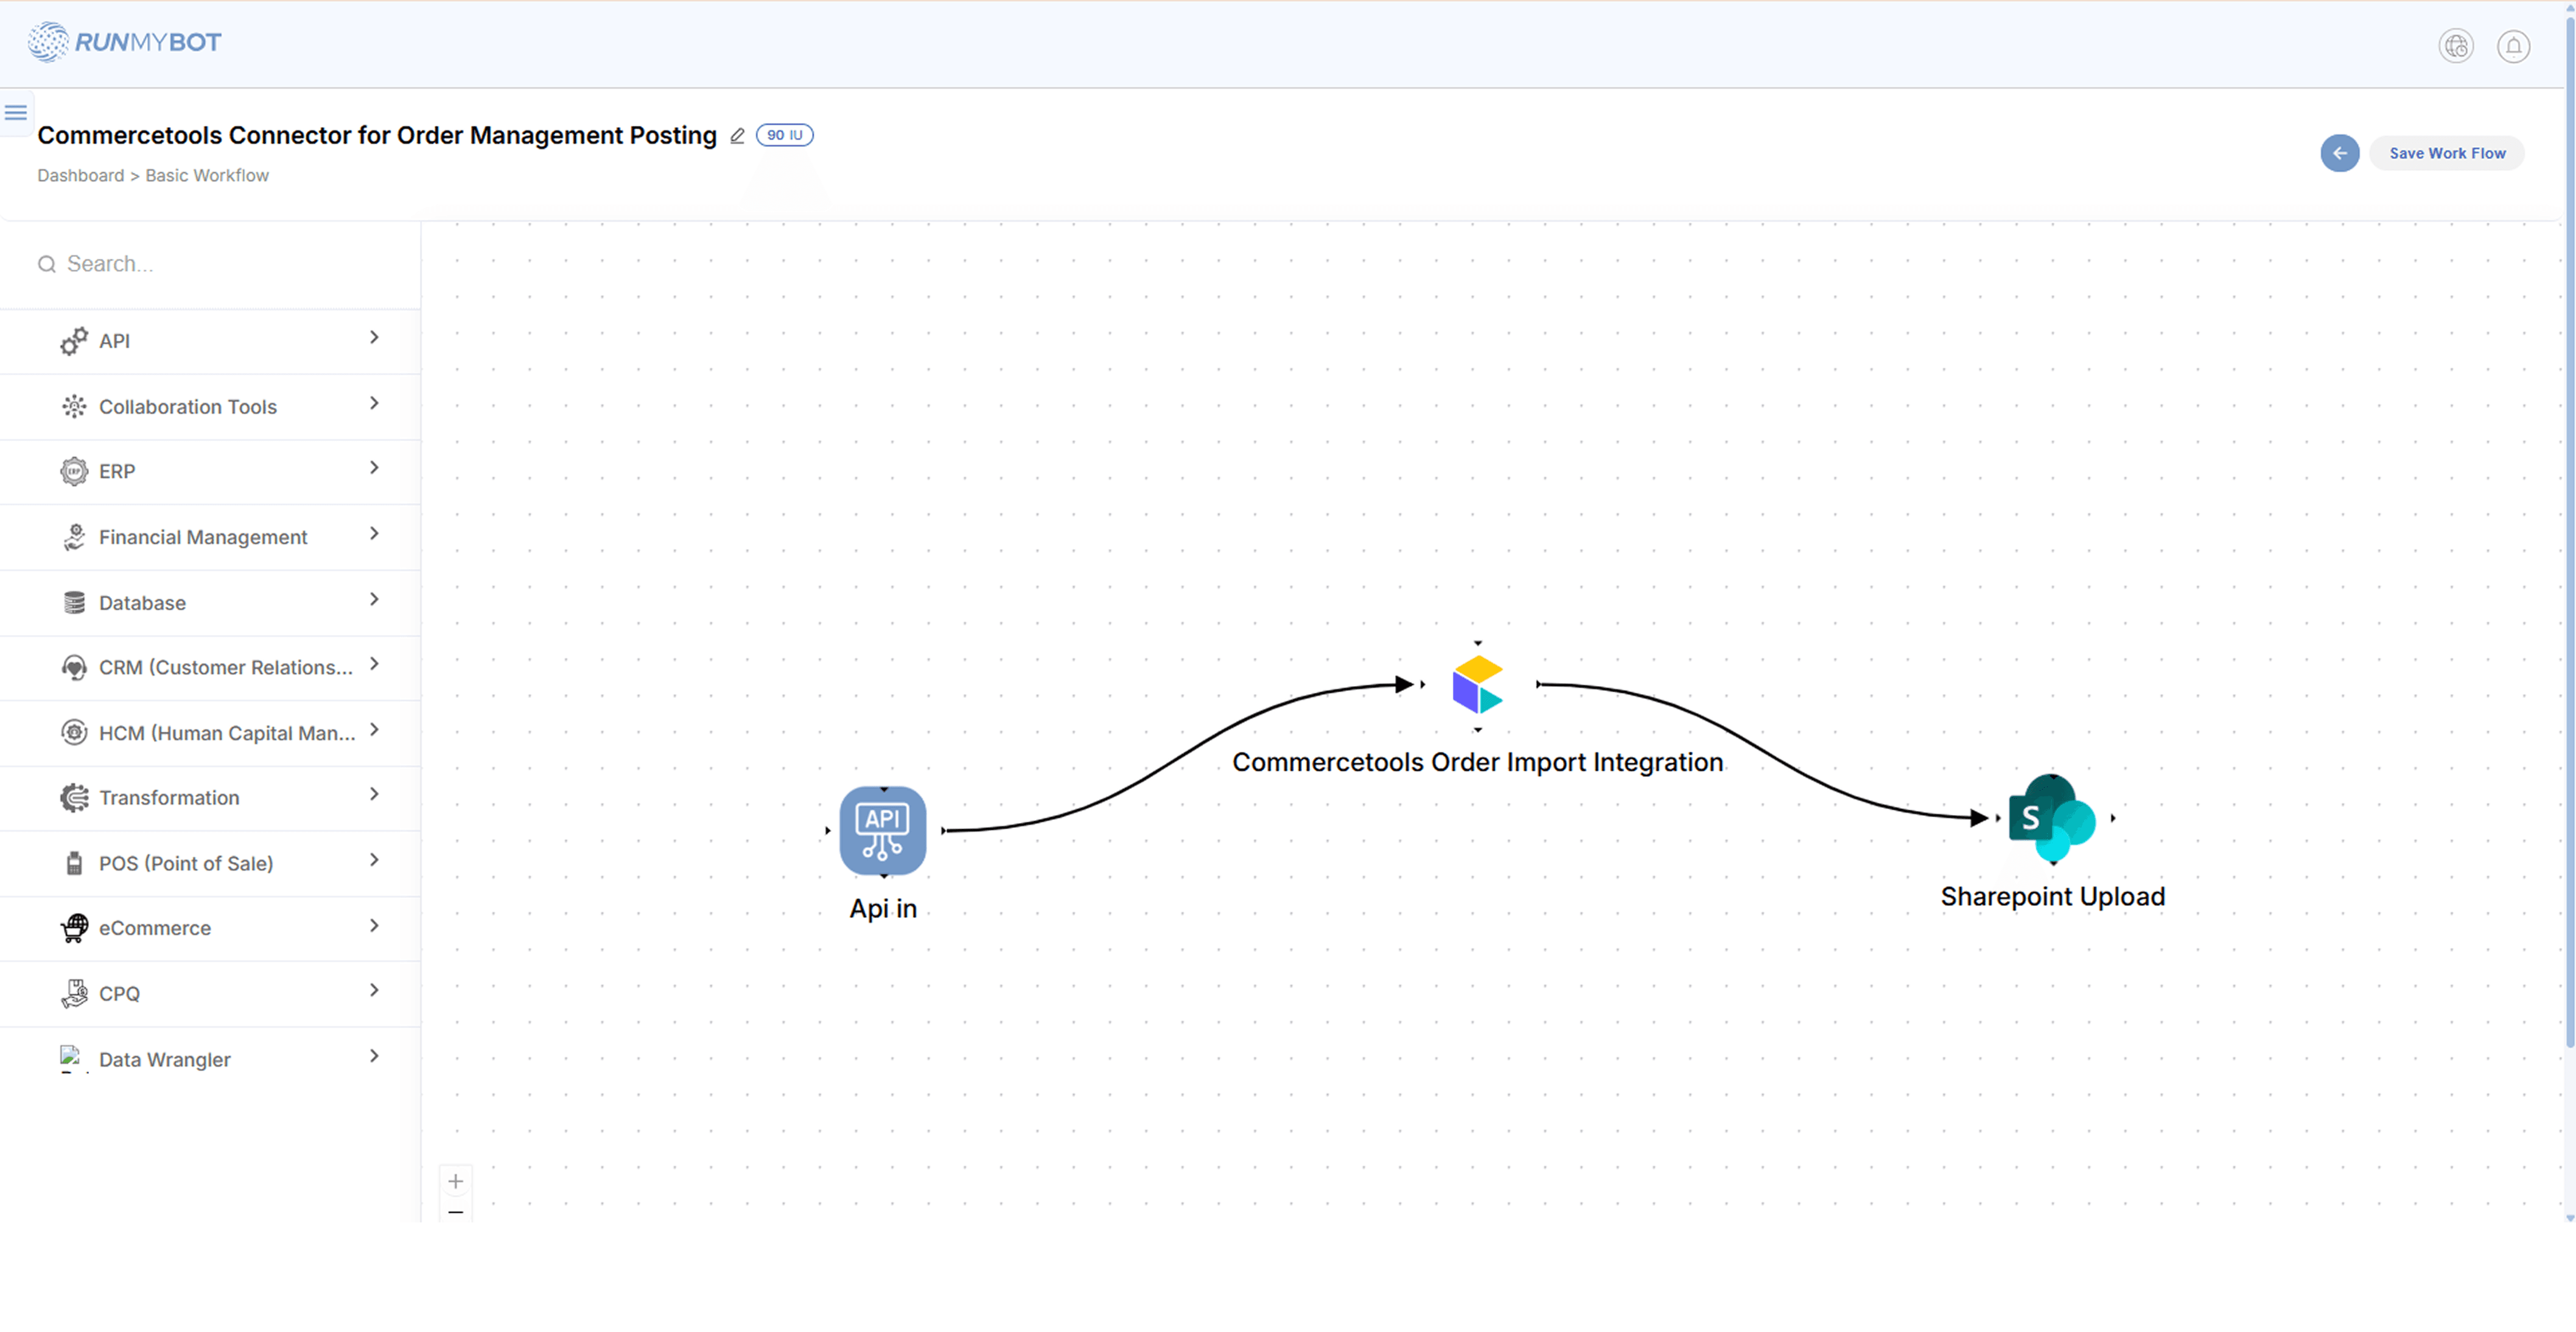Click the blue back arrow button
2576x1332 pixels.
point(2340,153)
